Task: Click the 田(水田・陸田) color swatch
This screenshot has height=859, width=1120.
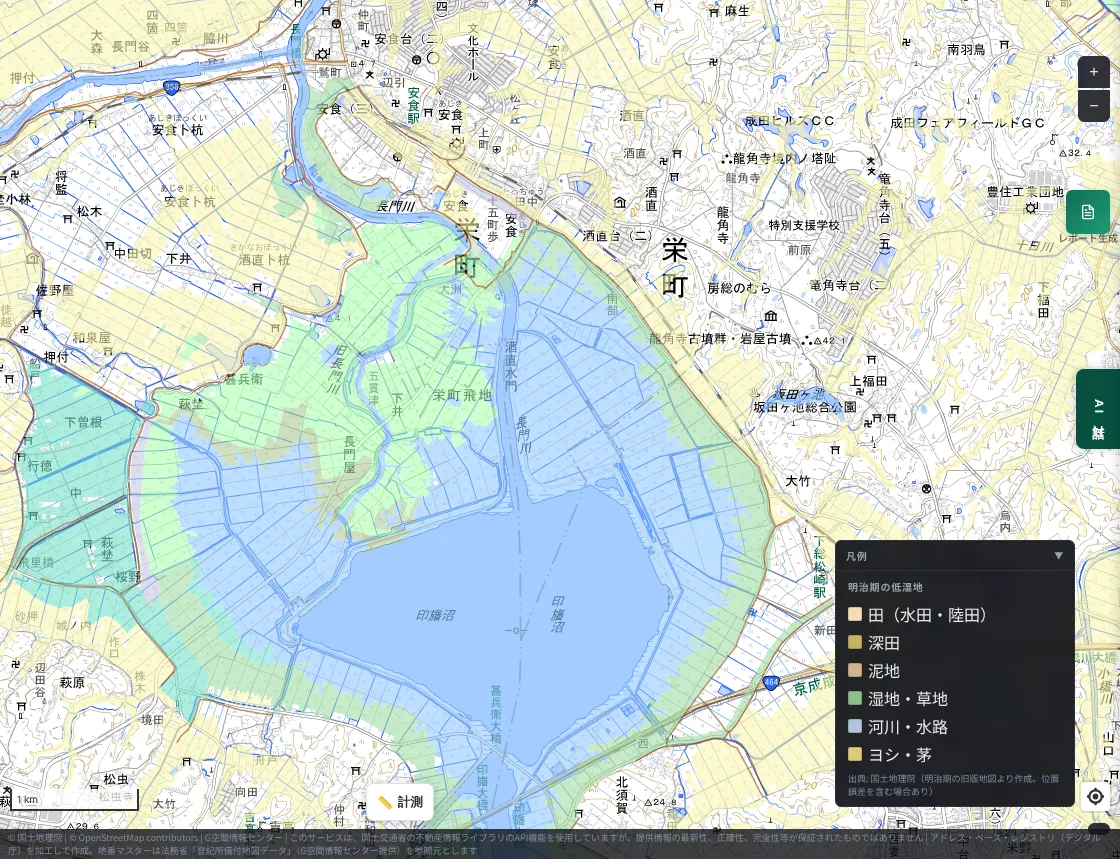Action: (854, 615)
